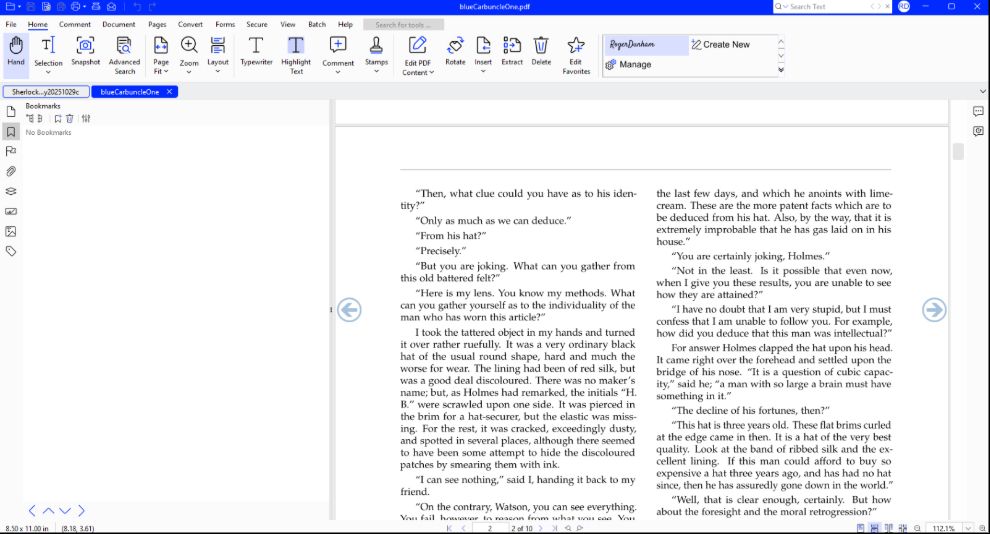This screenshot has width=990, height=534.
Task: Toggle the Bookmarks panel button
Action: click(11, 131)
